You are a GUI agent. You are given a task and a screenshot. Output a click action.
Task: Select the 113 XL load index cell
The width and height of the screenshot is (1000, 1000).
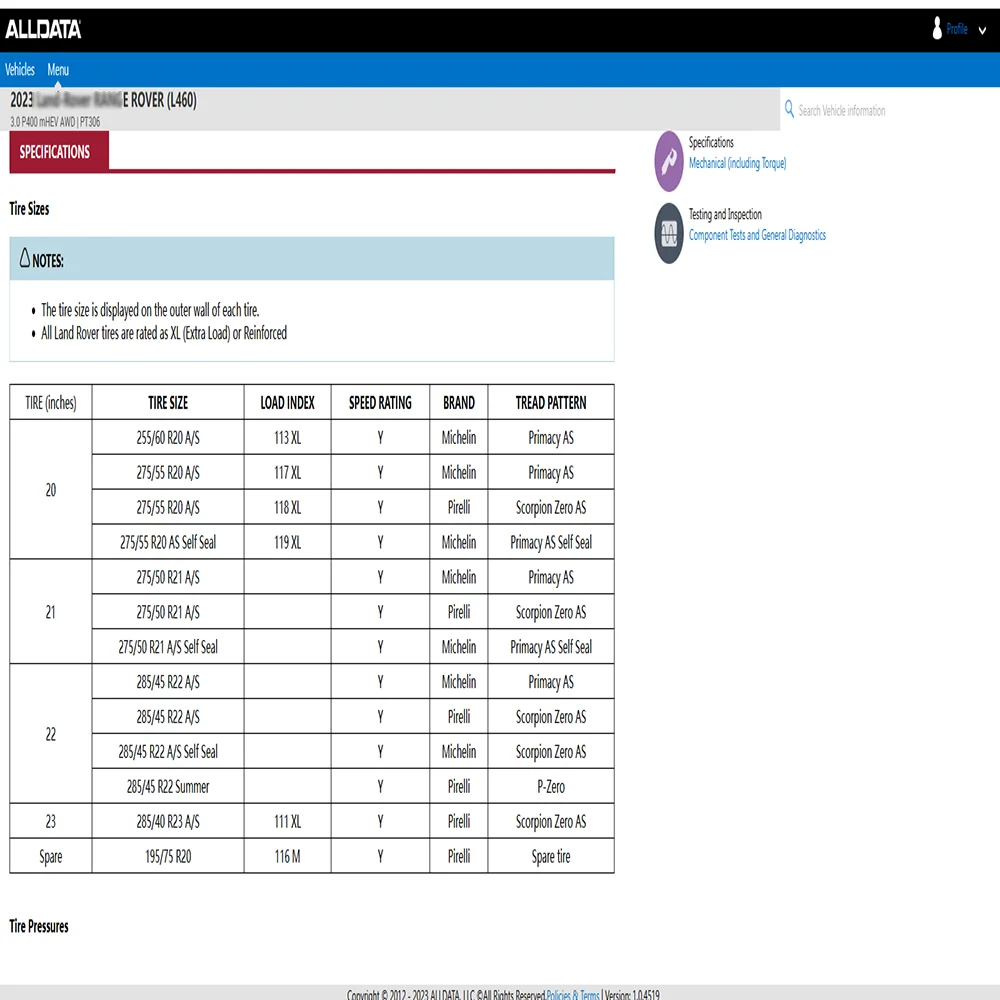pyautogui.click(x=287, y=438)
